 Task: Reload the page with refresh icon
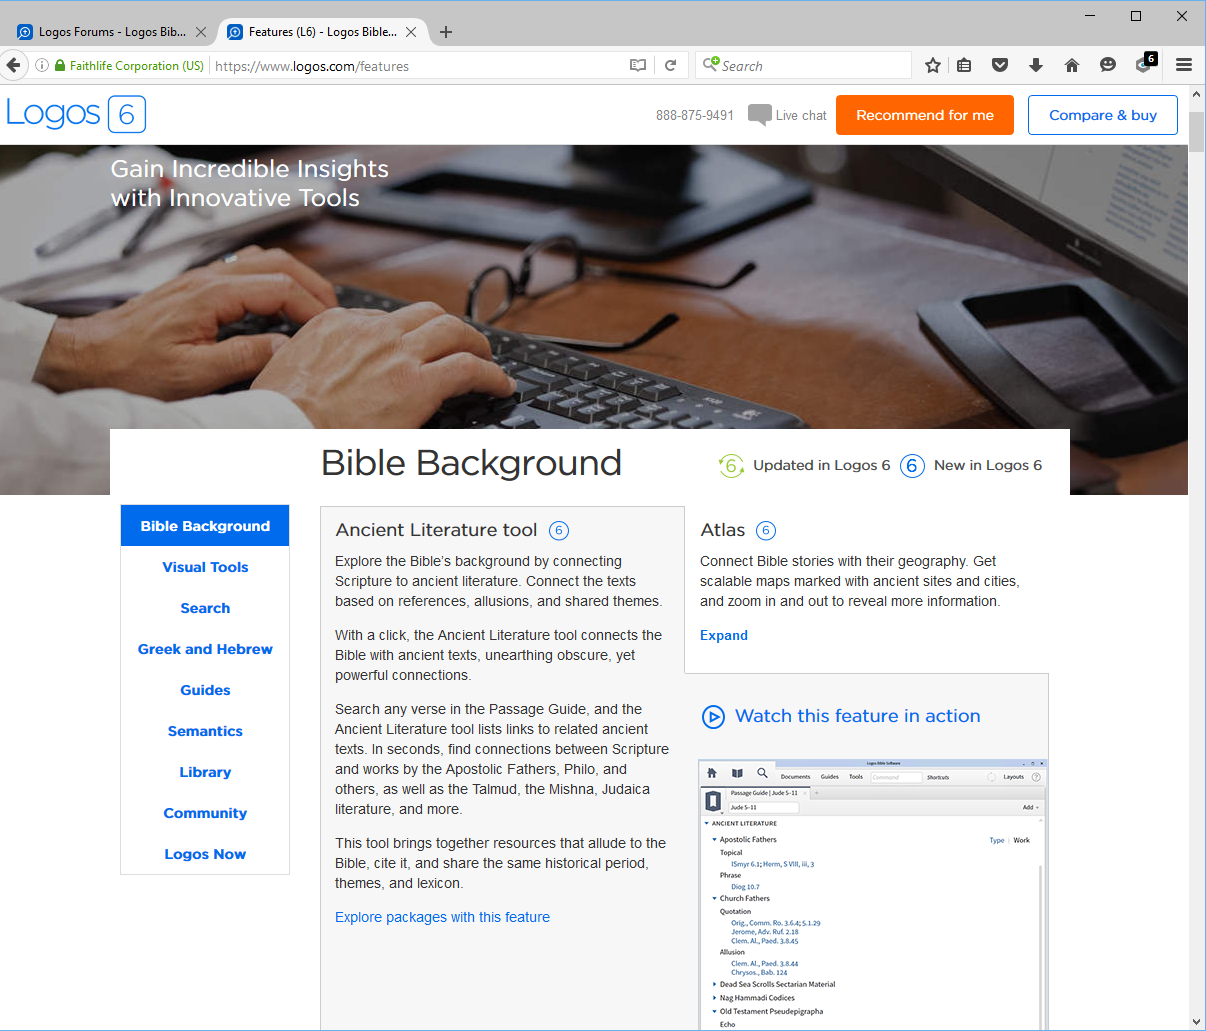(x=671, y=66)
